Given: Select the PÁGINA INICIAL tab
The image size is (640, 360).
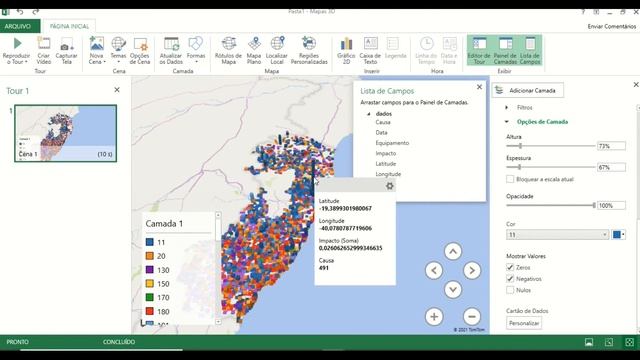Looking at the screenshot, I should [69, 26].
